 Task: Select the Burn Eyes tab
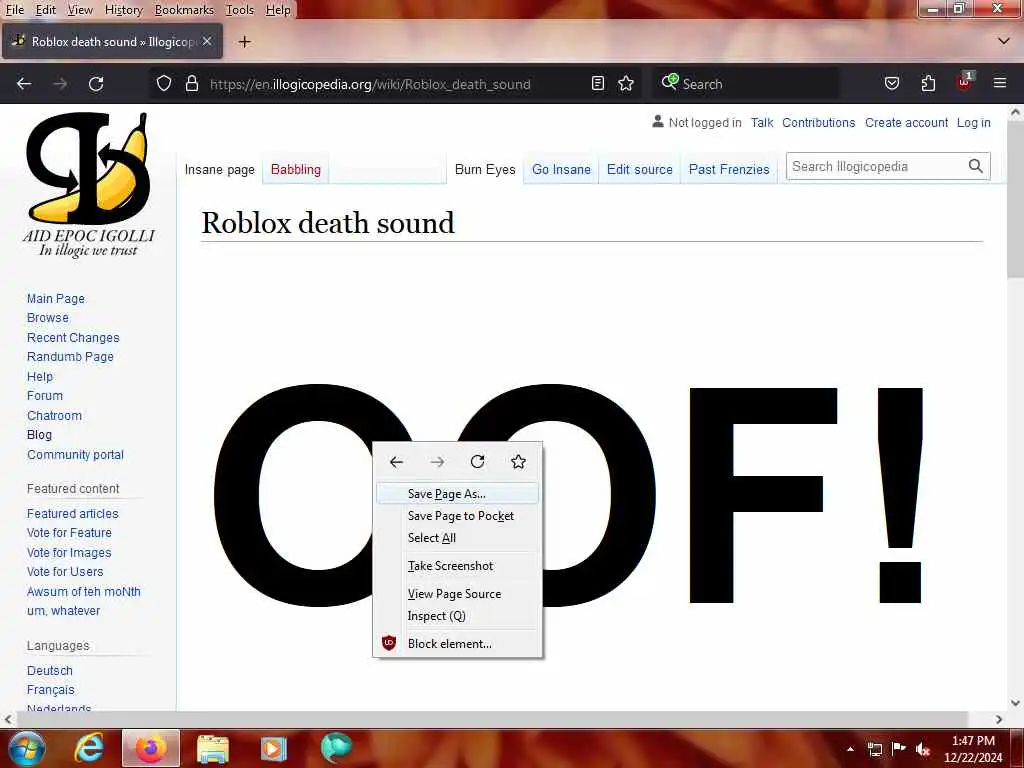485,169
